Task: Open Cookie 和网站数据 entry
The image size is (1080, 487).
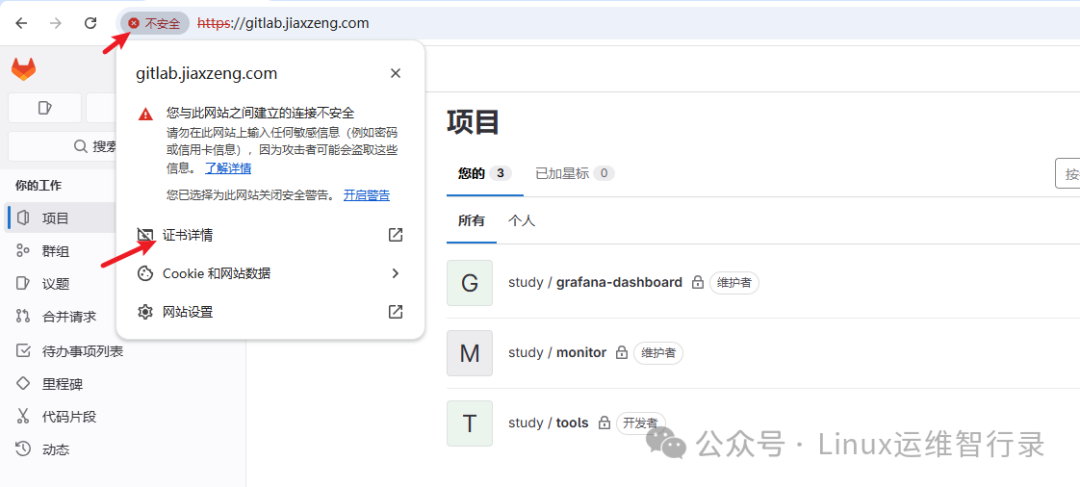Action: click(x=270, y=273)
